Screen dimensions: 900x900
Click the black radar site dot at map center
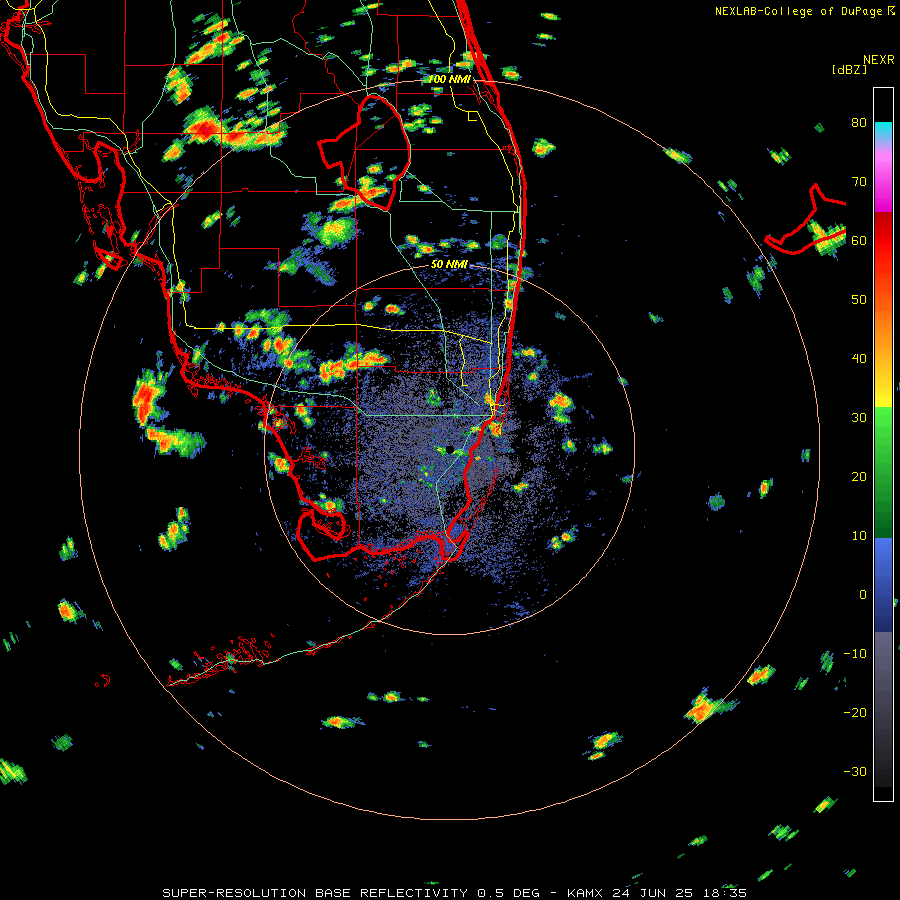450,449
